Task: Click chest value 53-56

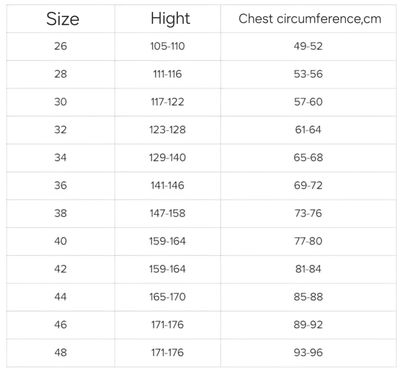Action: (308, 74)
